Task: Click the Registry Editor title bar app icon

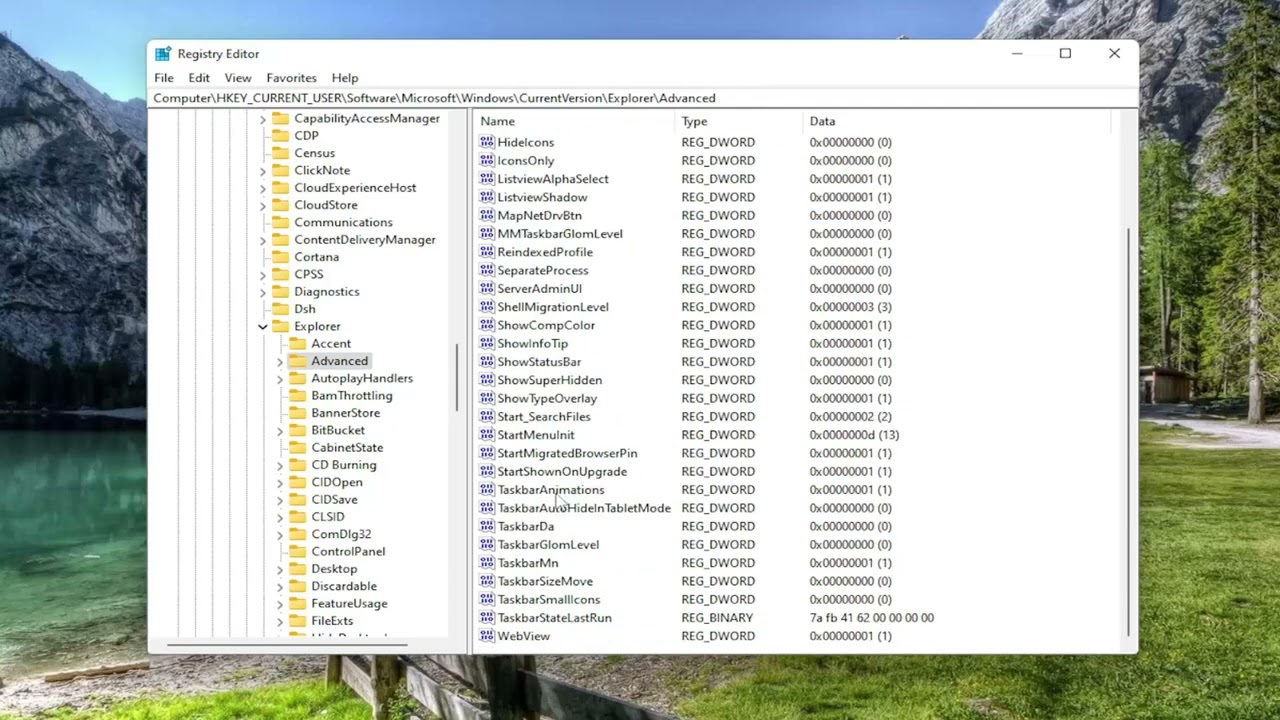Action: point(163,54)
